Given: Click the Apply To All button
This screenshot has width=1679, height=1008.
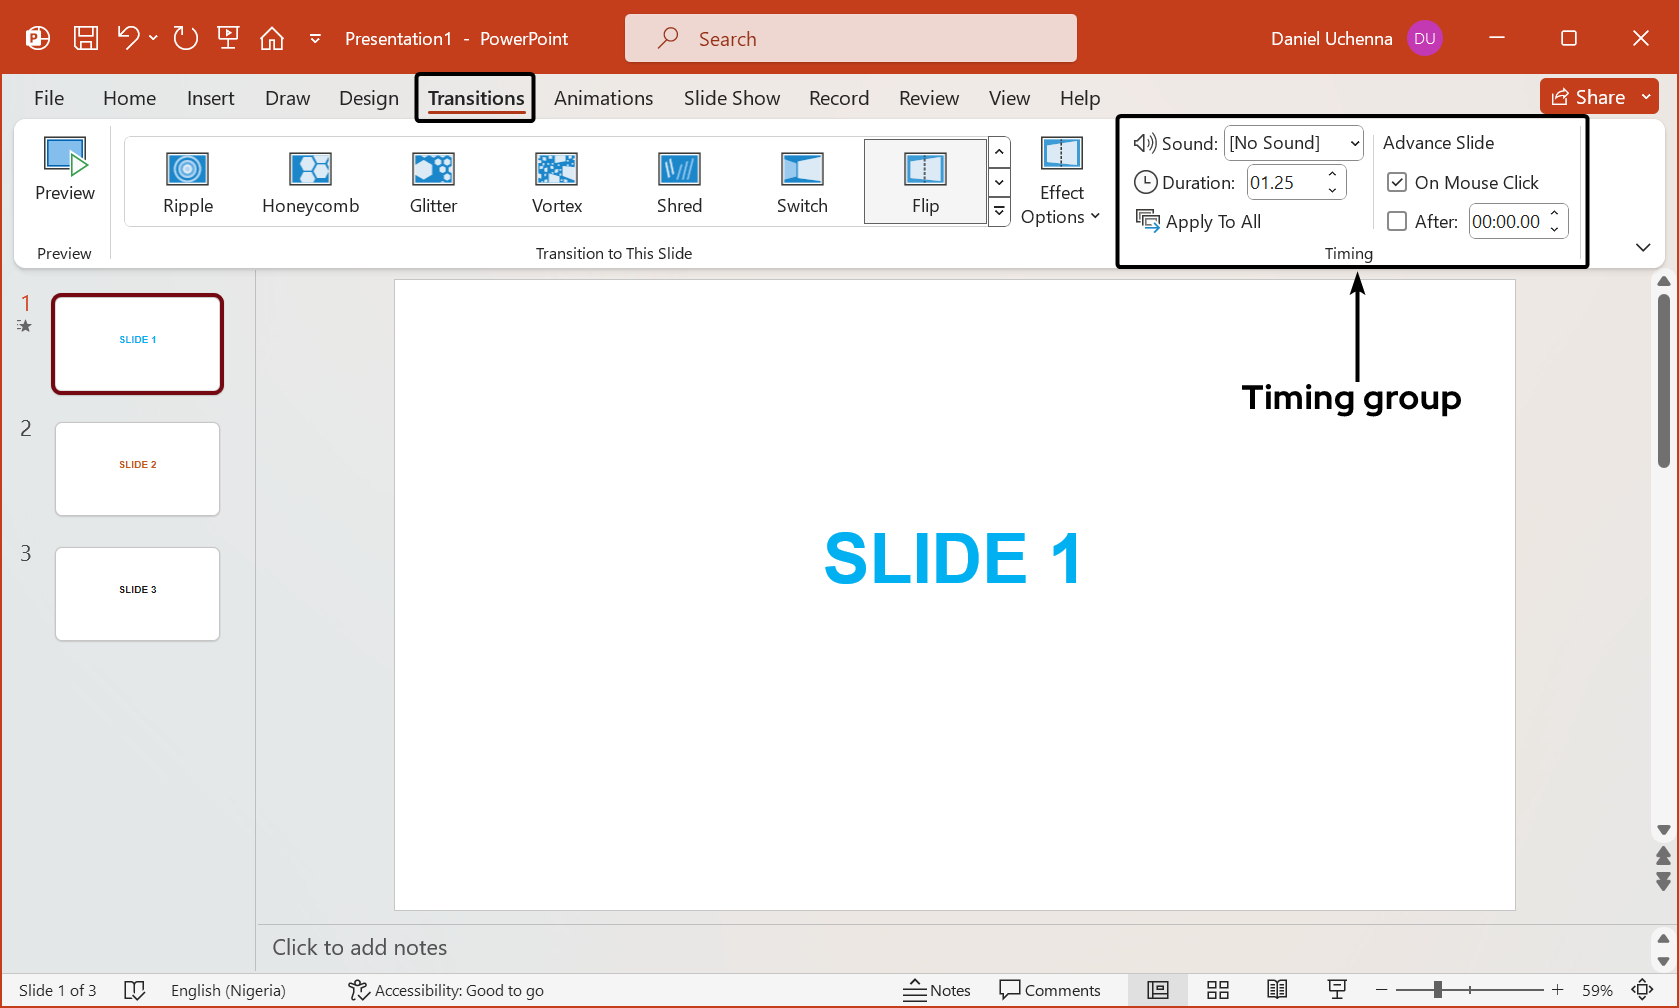Looking at the screenshot, I should [1199, 222].
